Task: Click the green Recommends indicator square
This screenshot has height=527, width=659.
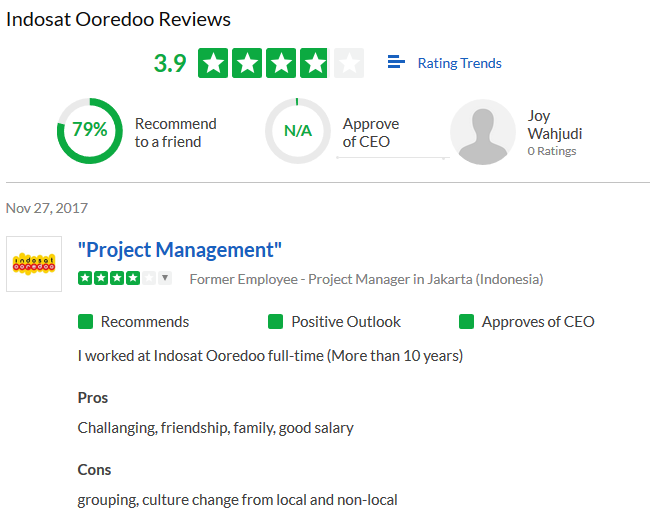Action: click(x=85, y=321)
